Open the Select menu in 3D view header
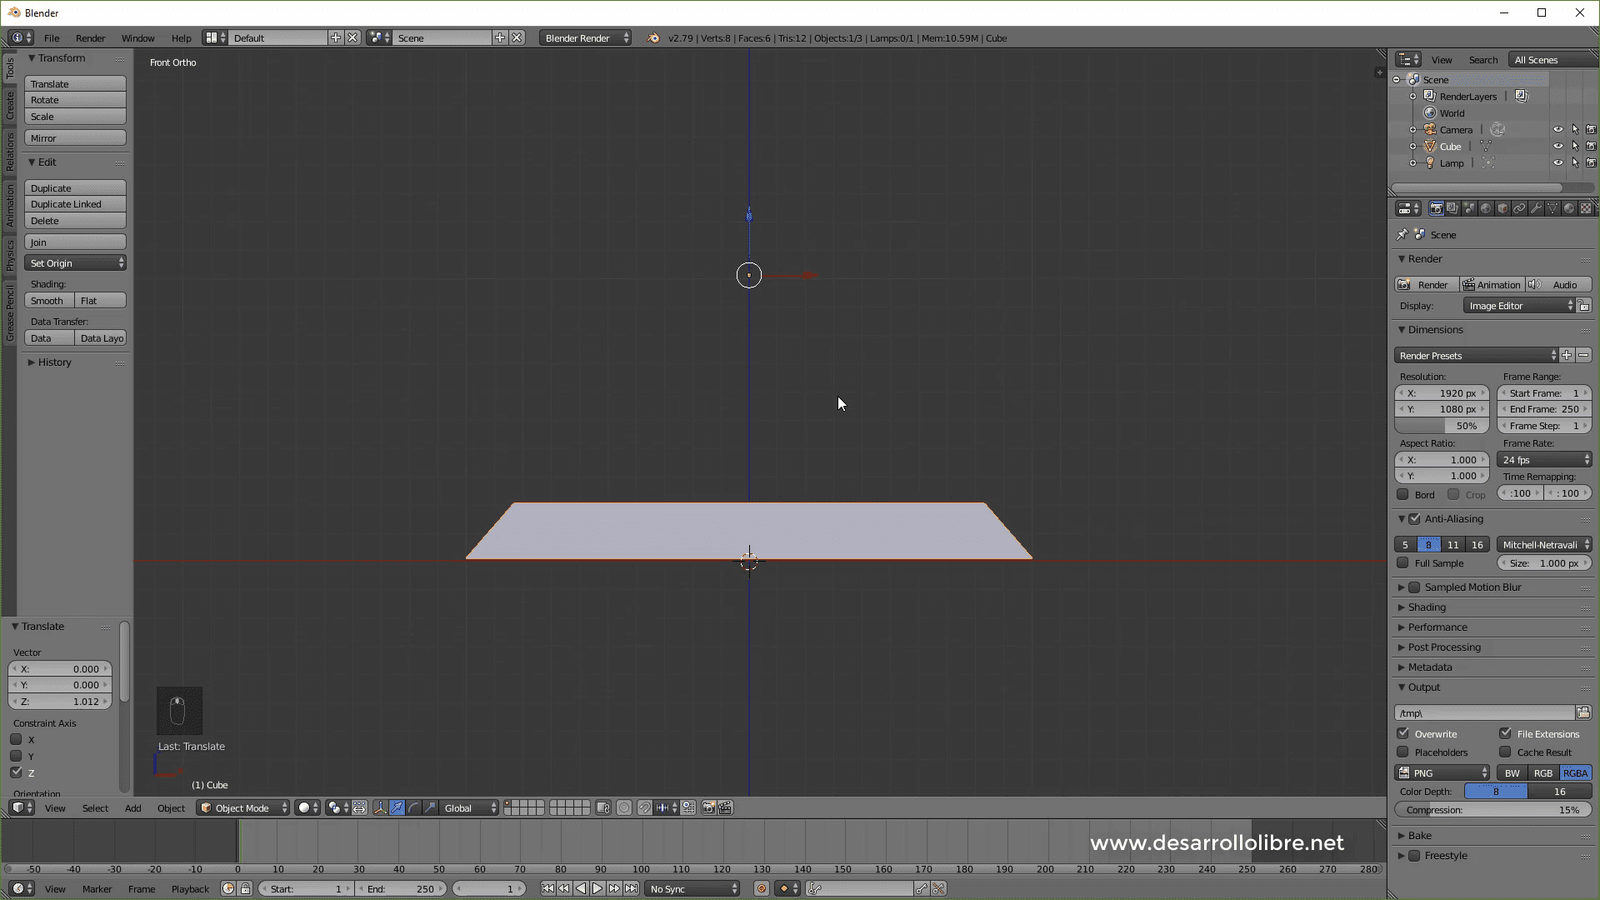This screenshot has height=900, width=1600. pos(95,808)
